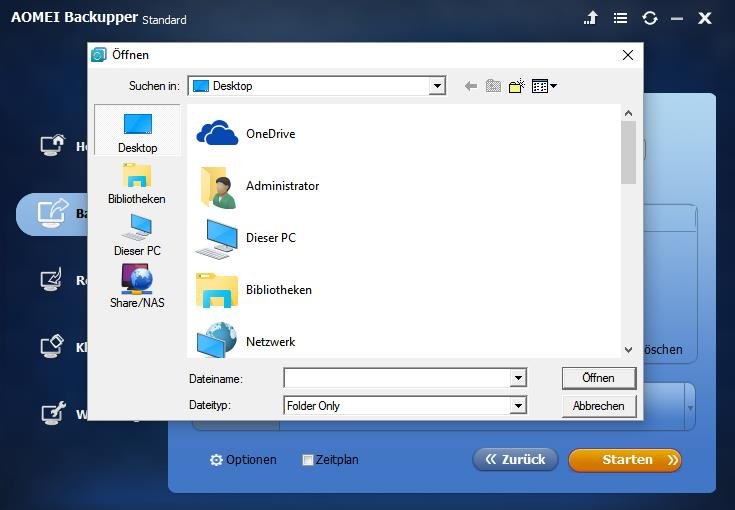Choose Dieser PC in the places sidebar
The image size is (735, 510).
coord(137,235)
